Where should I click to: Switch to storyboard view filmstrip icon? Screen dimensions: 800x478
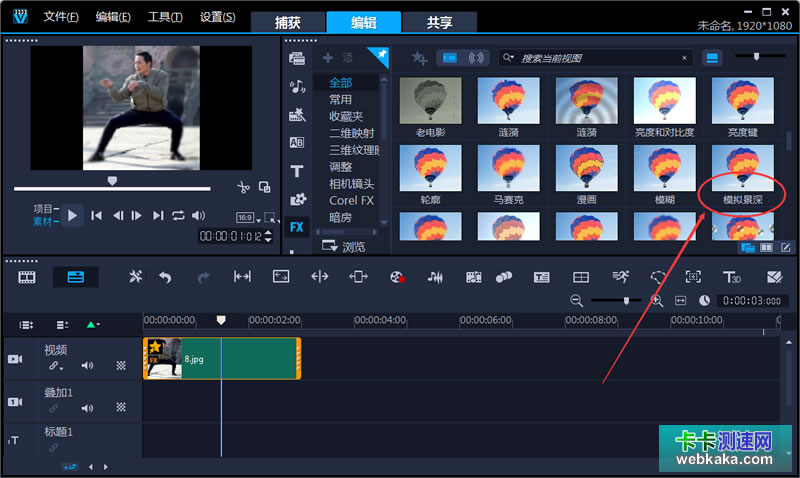click(x=27, y=277)
